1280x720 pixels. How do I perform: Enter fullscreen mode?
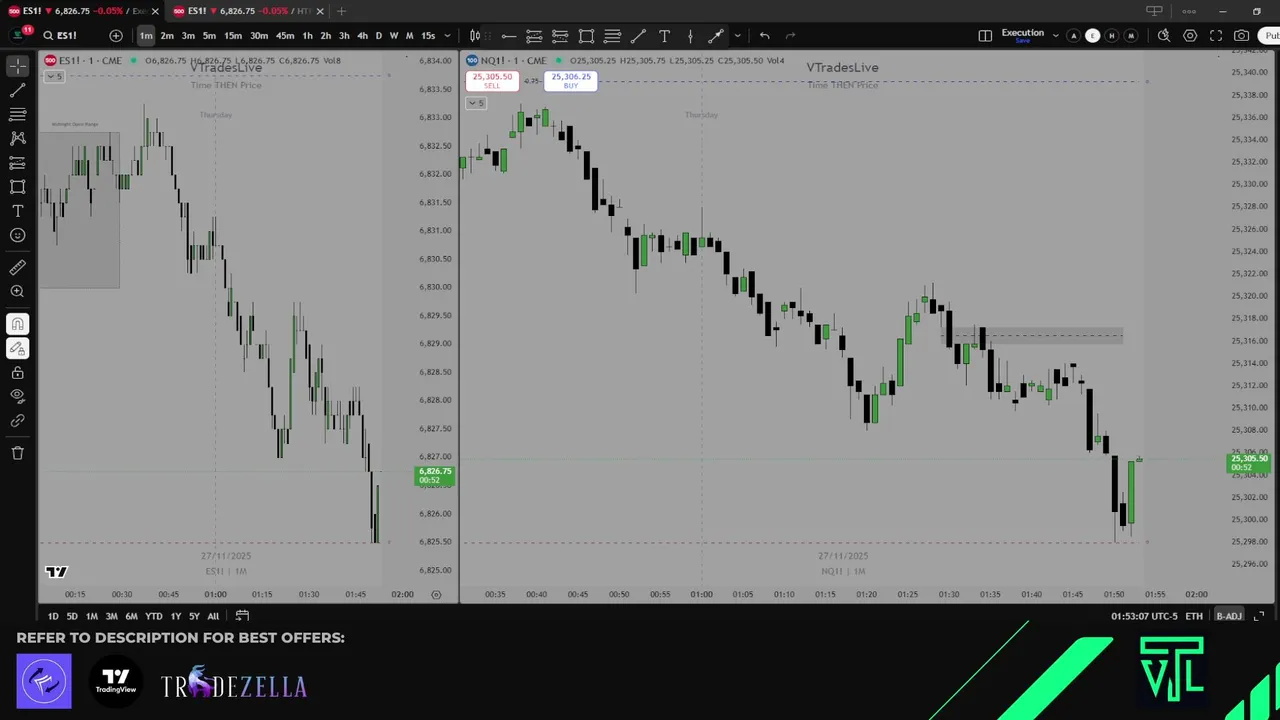1216,35
